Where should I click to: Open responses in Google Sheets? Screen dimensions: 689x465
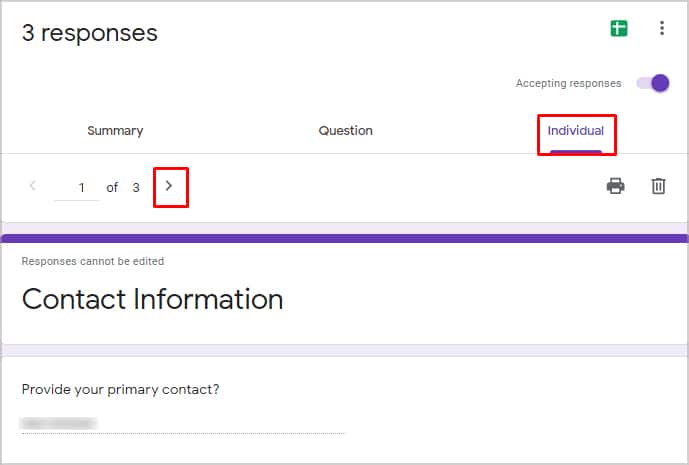[619, 29]
